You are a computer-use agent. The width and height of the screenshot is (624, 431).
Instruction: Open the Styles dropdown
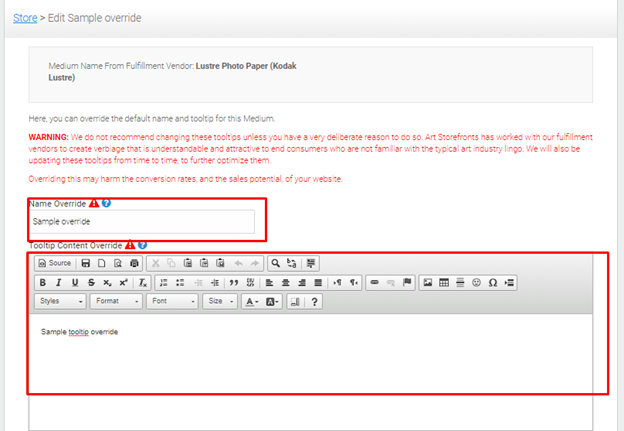point(60,301)
